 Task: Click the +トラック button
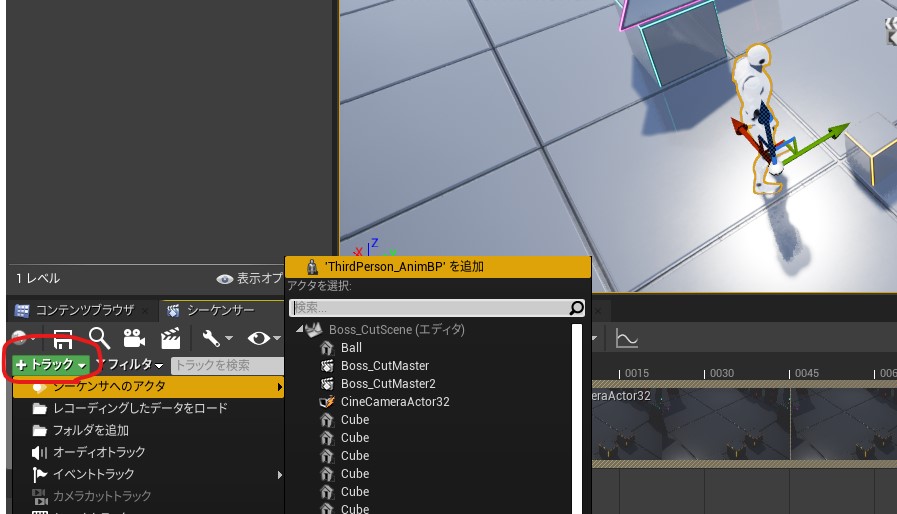pos(50,365)
